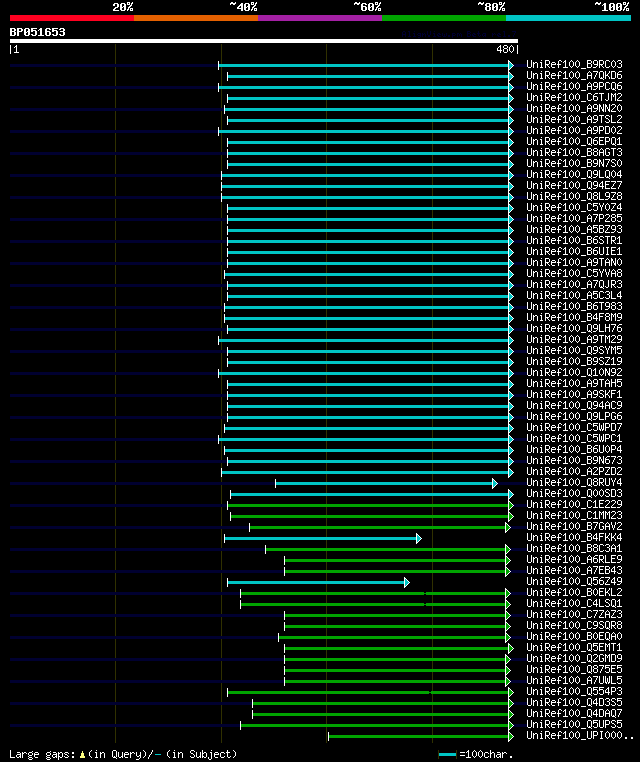Click the label UniRef100_Q8L9Z8

click(x=574, y=196)
